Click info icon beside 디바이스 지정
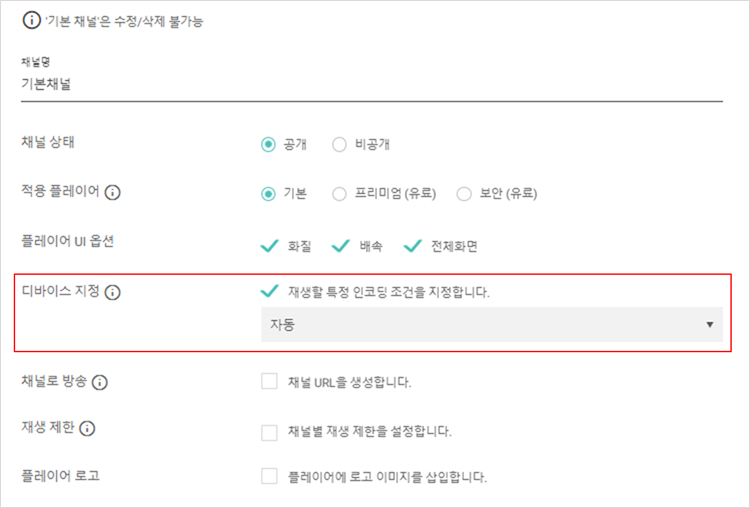The height and width of the screenshot is (508, 750). tap(112, 292)
